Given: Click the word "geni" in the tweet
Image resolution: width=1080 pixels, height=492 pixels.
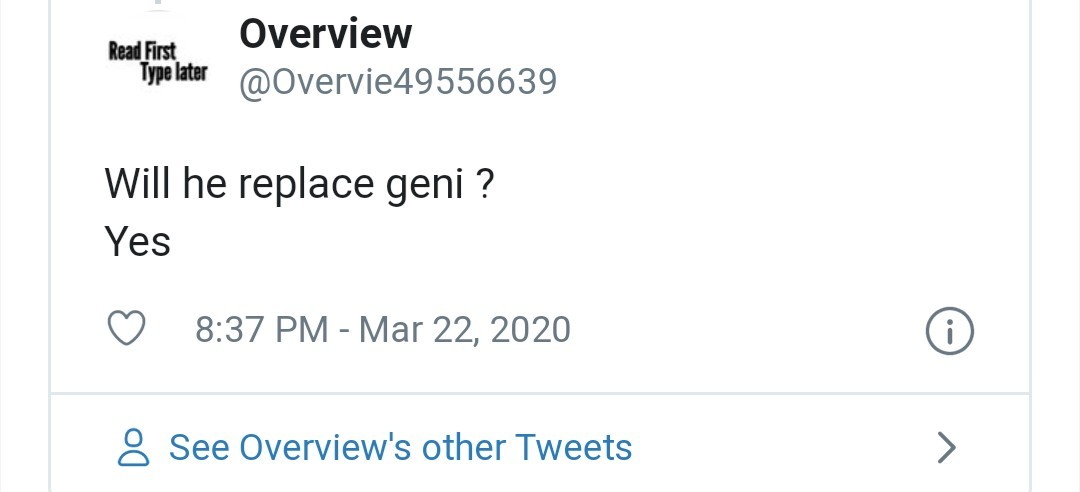Looking at the screenshot, I should point(426,185).
